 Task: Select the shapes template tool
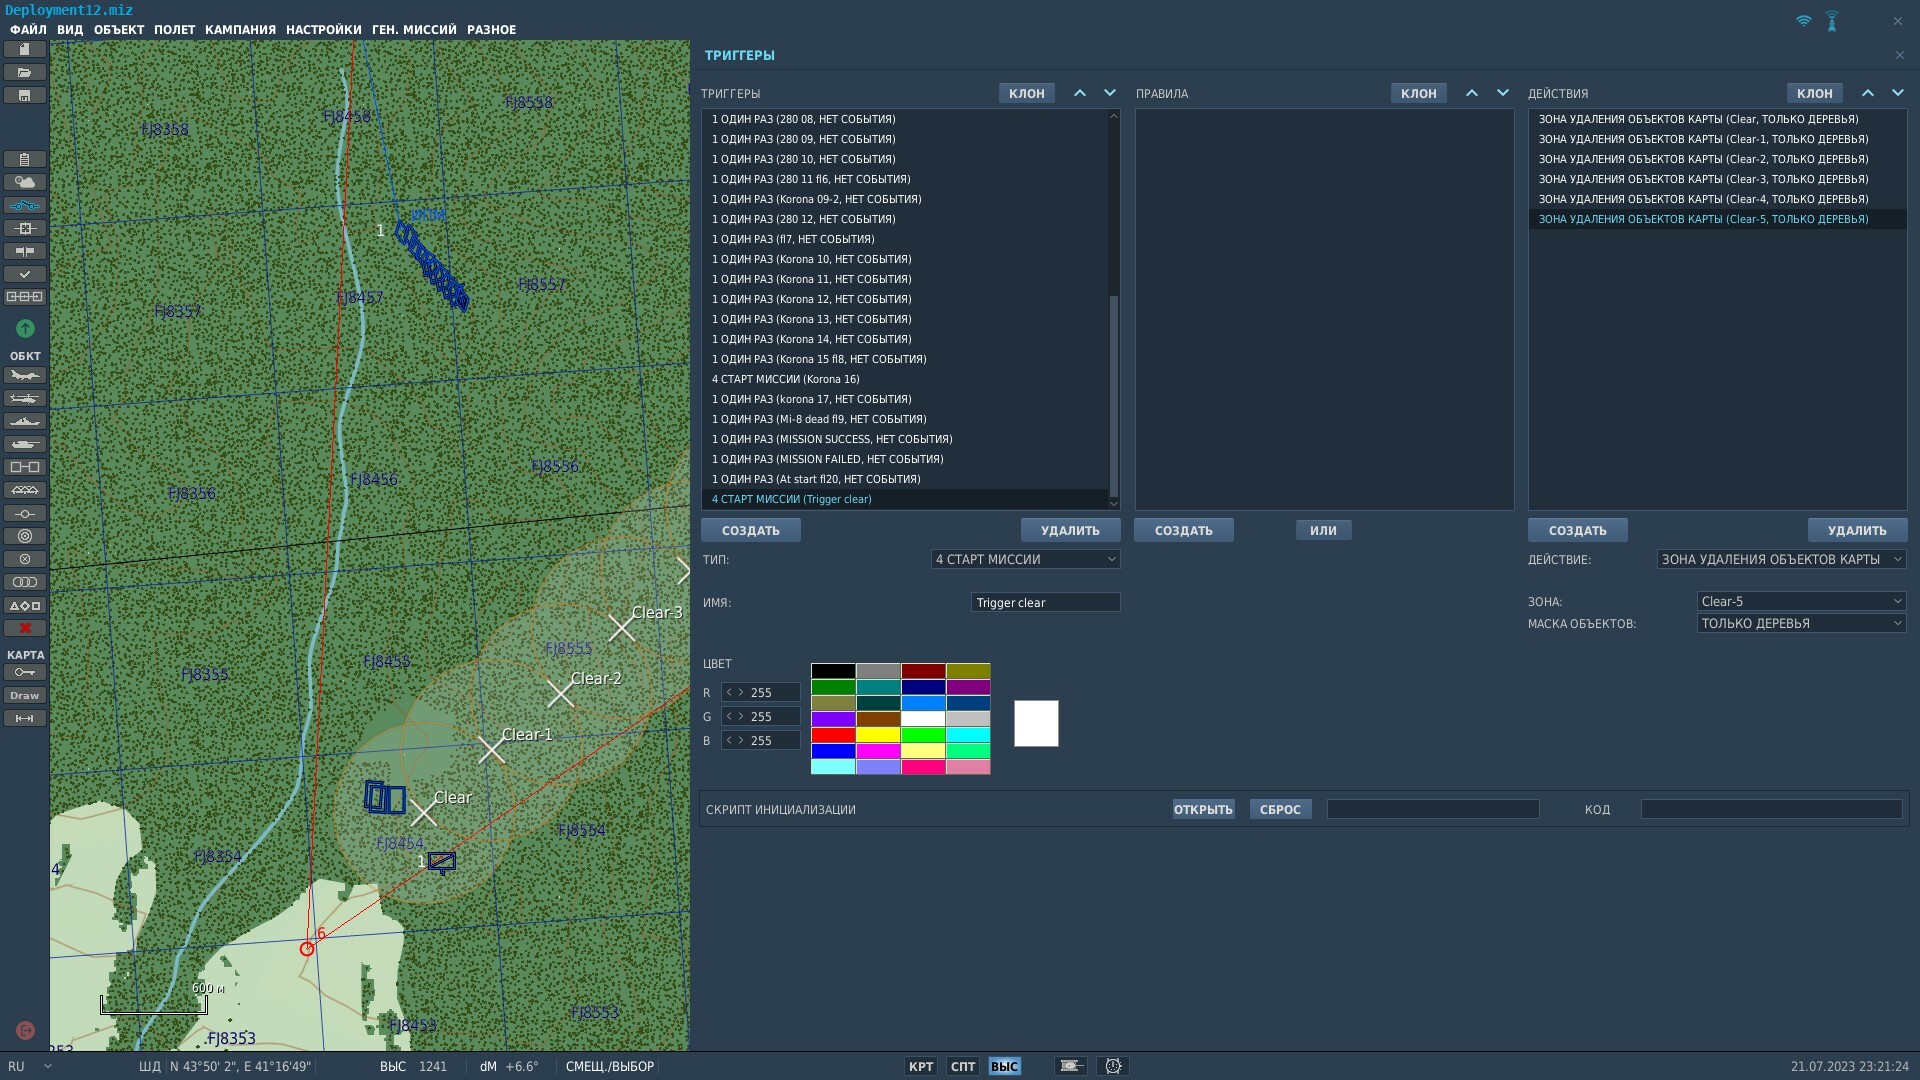[x=25, y=605]
